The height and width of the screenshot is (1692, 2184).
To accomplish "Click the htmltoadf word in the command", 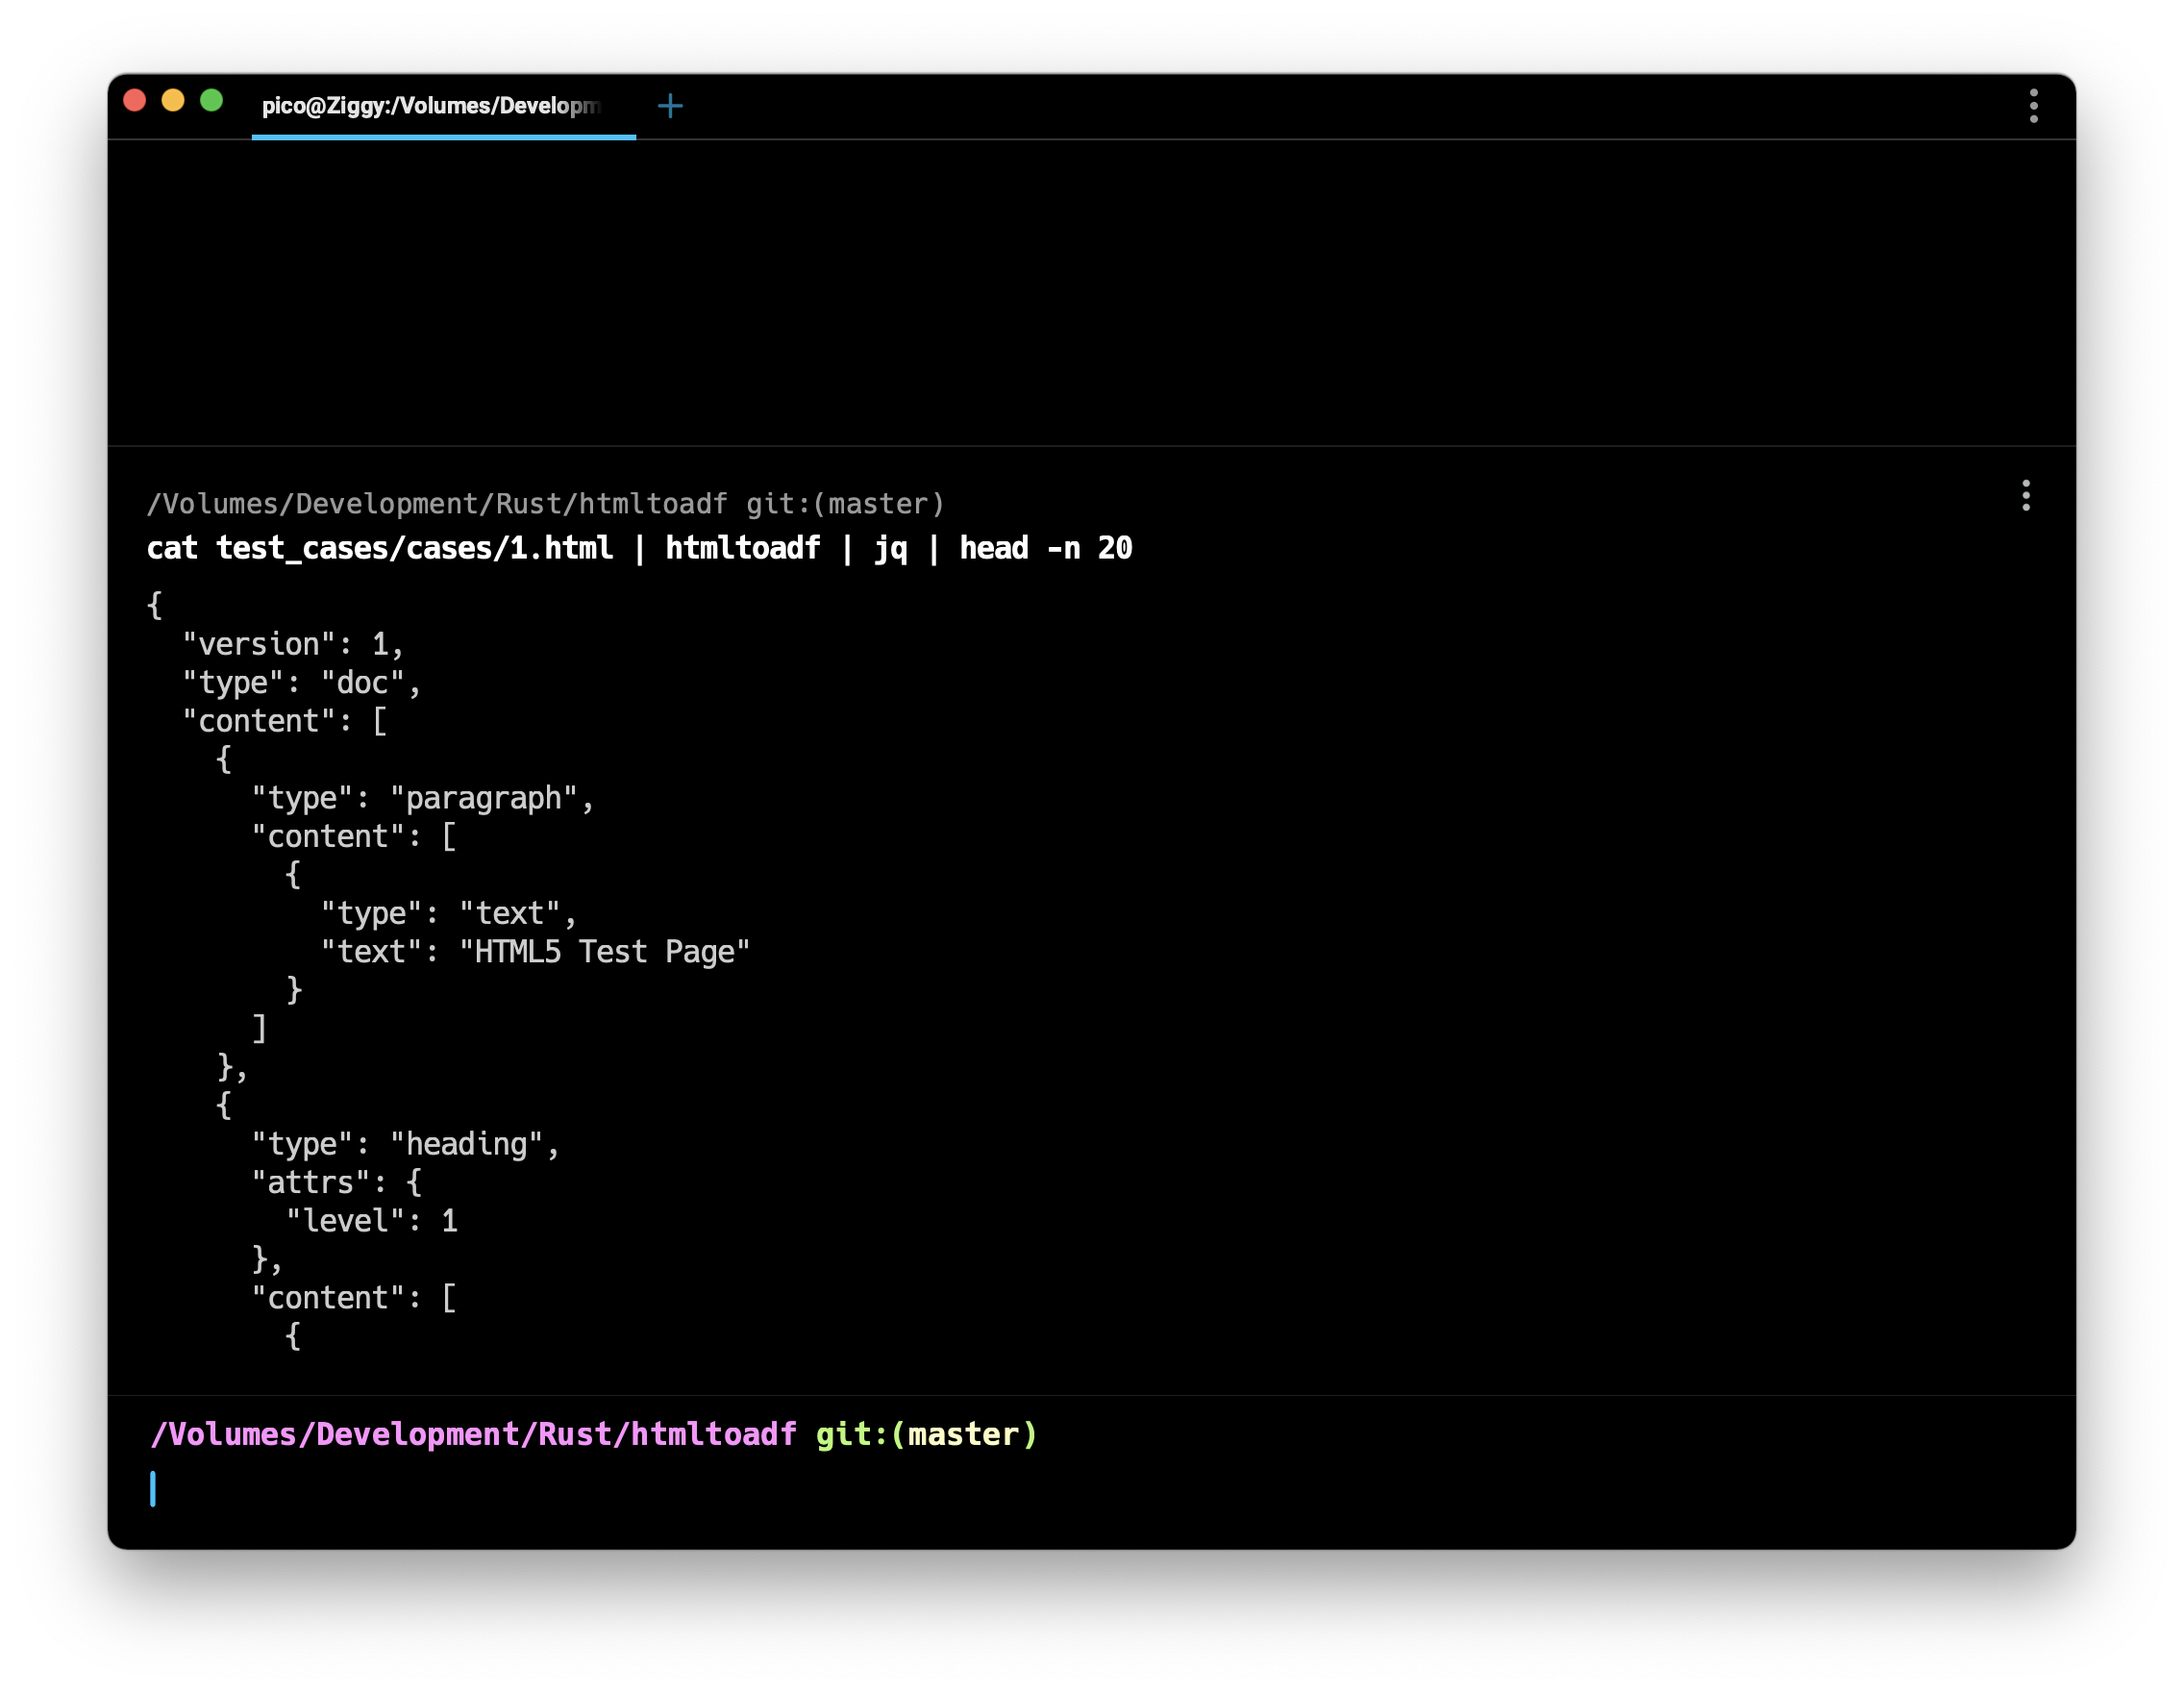I will click(742, 549).
